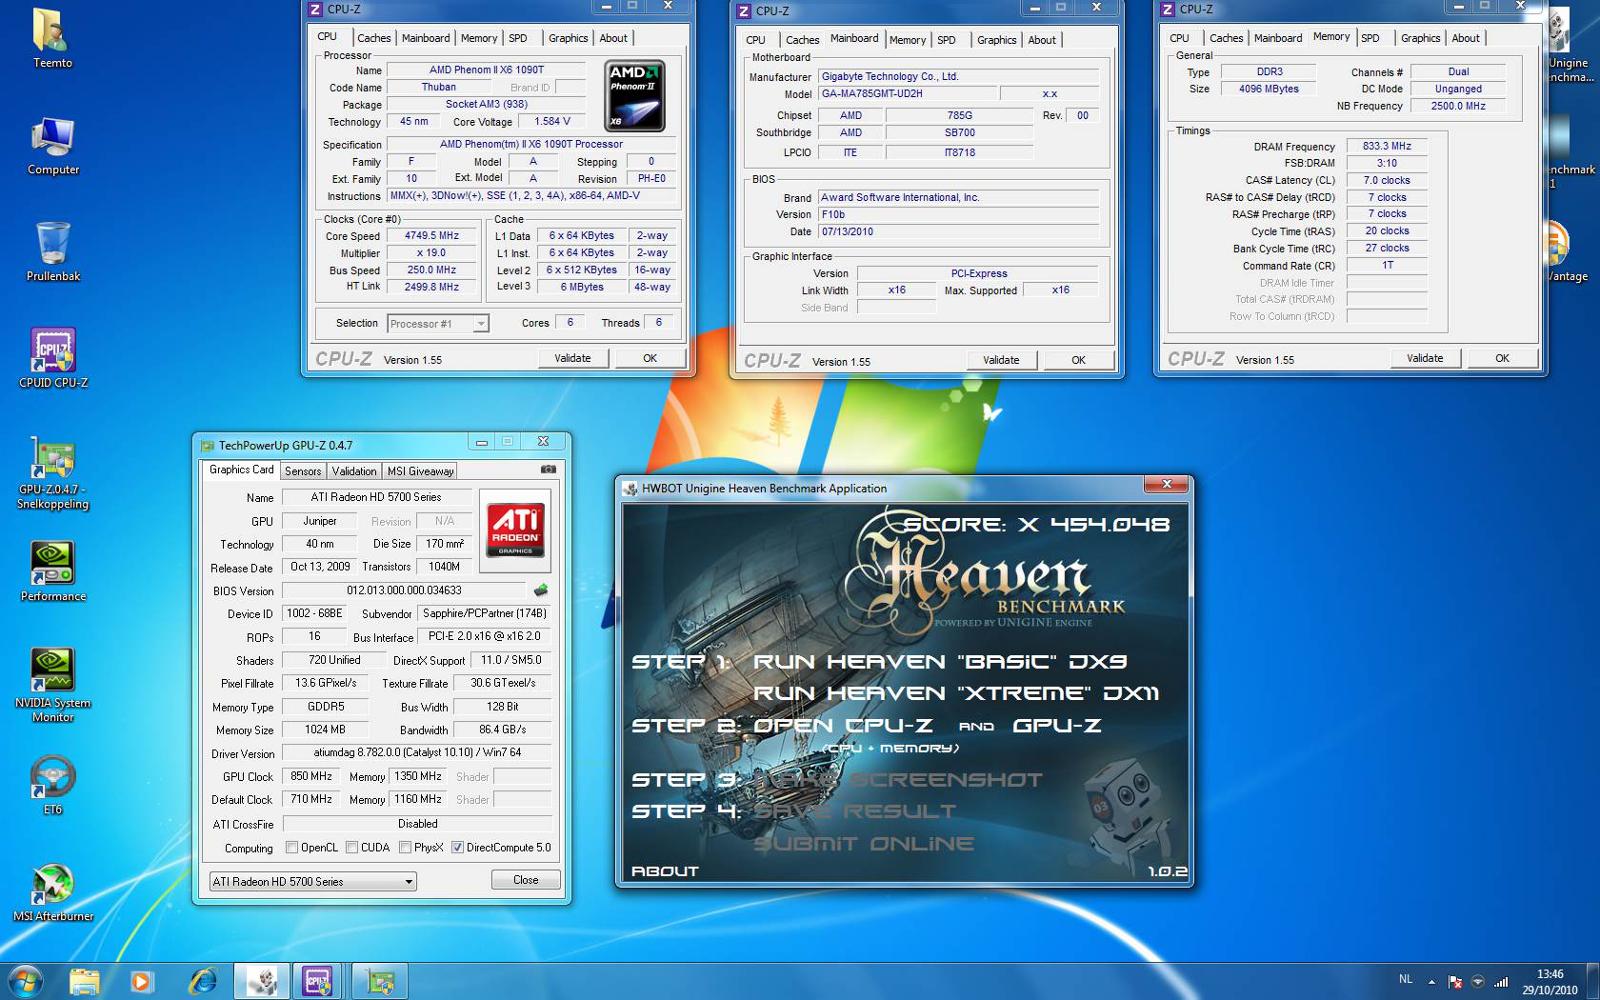Image resolution: width=1600 pixels, height=1000 pixels.
Task: Launch MSI Afterburner desktop icon
Action: (x=52, y=892)
